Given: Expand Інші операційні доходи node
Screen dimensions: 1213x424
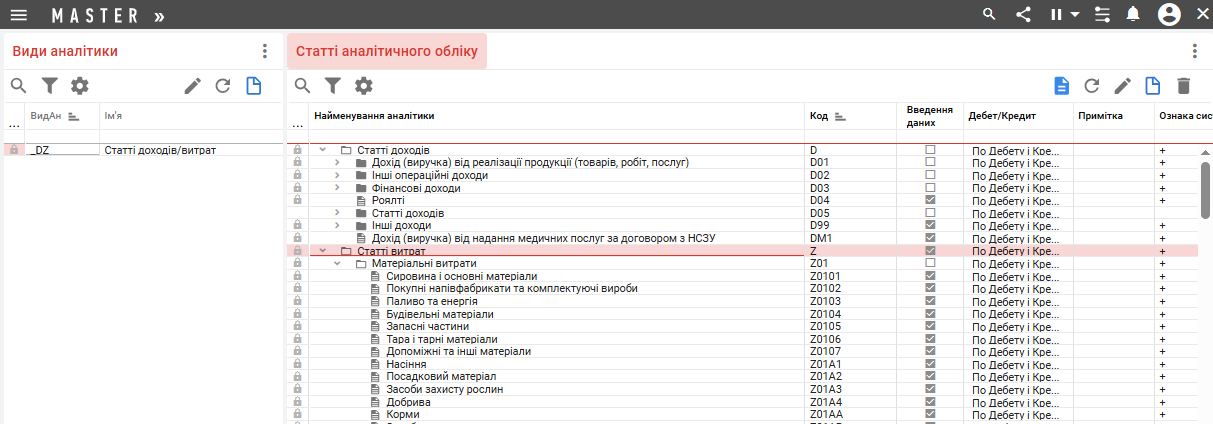Looking at the screenshot, I should [x=338, y=175].
